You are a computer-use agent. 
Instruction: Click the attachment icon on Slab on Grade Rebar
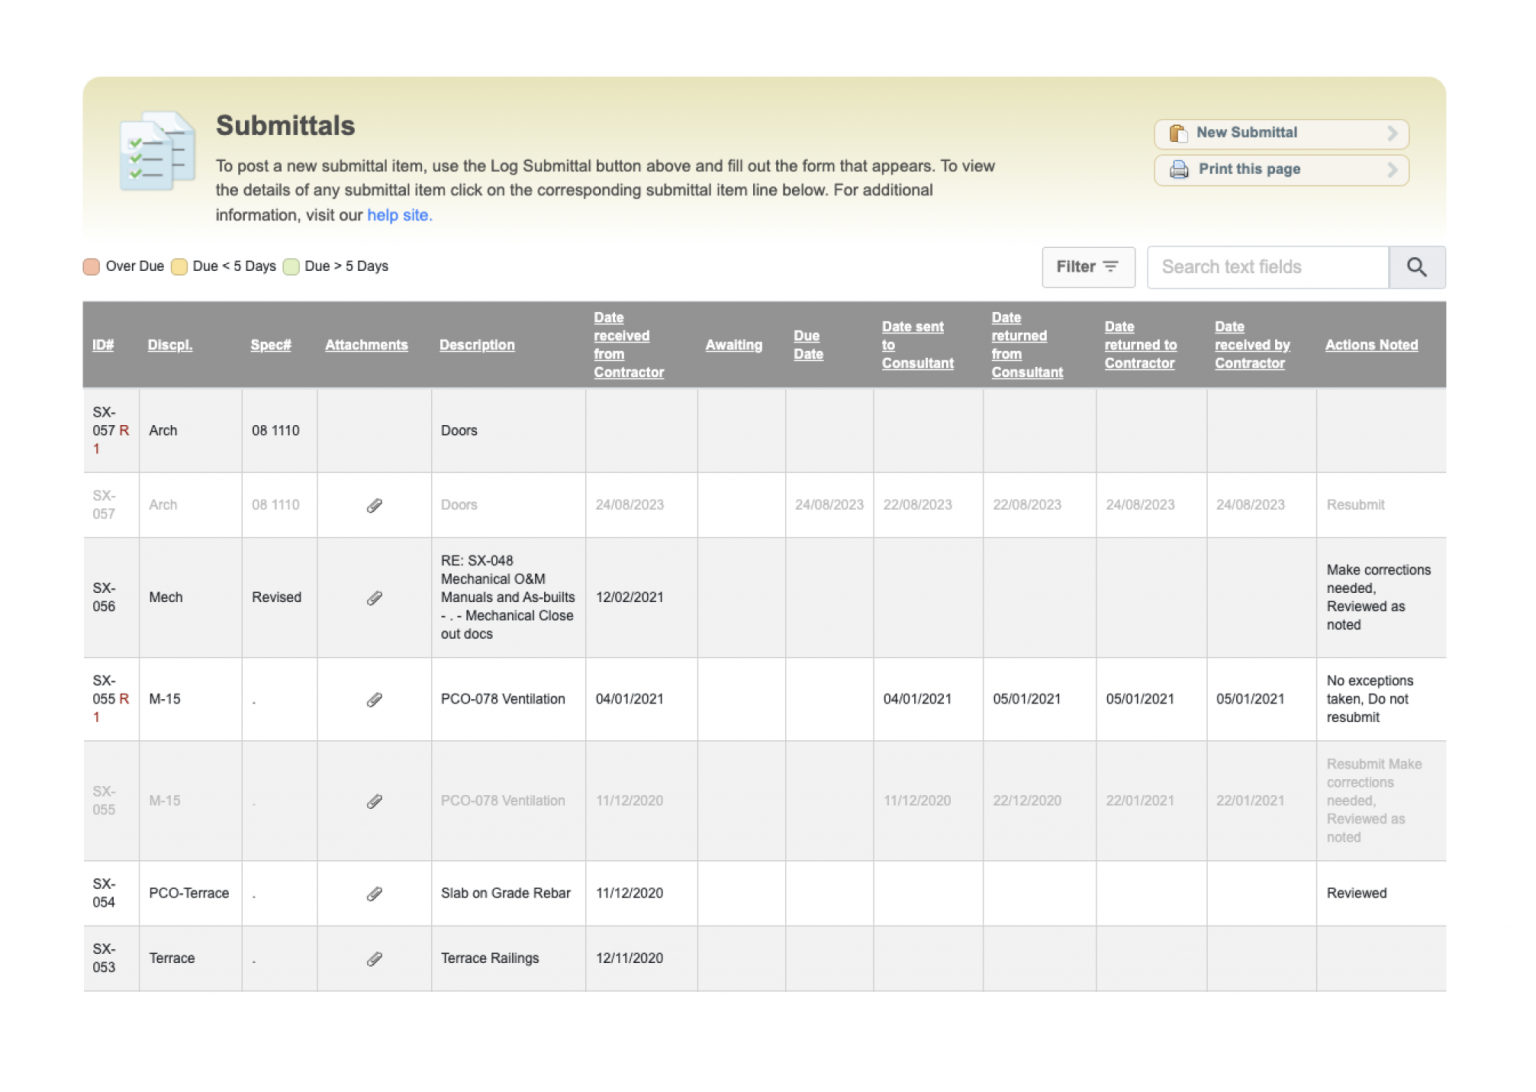(x=374, y=893)
